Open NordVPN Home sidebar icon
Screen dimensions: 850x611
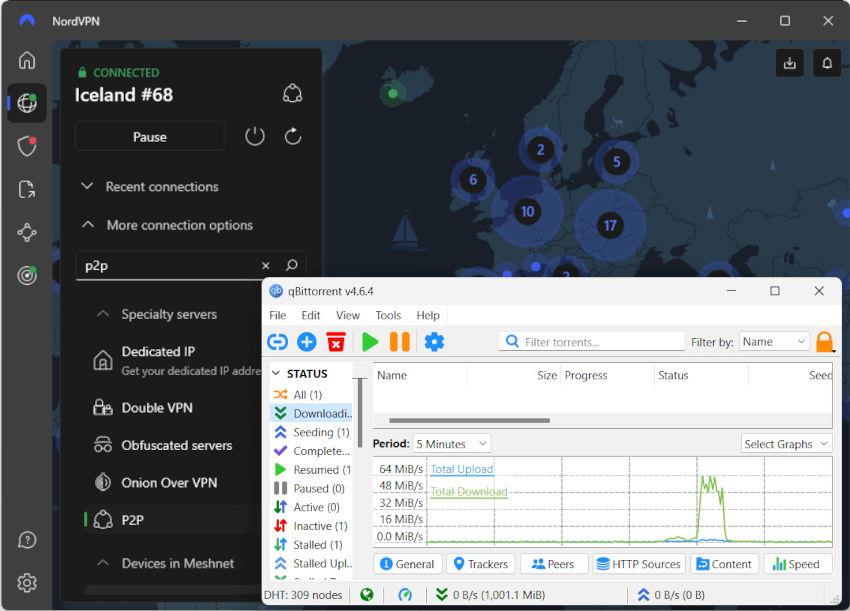27,60
